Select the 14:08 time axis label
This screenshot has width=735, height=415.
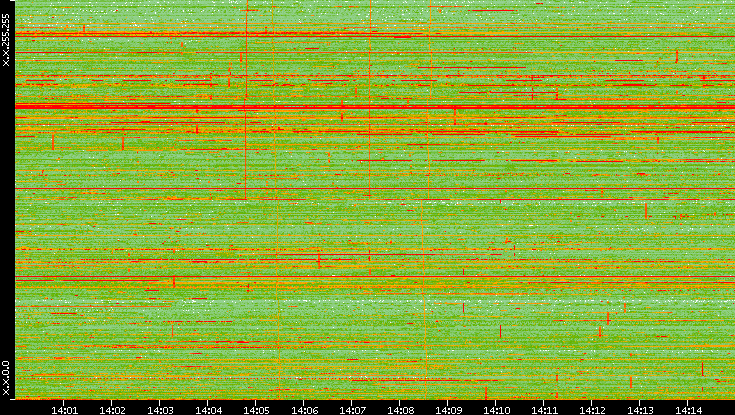[x=400, y=410]
